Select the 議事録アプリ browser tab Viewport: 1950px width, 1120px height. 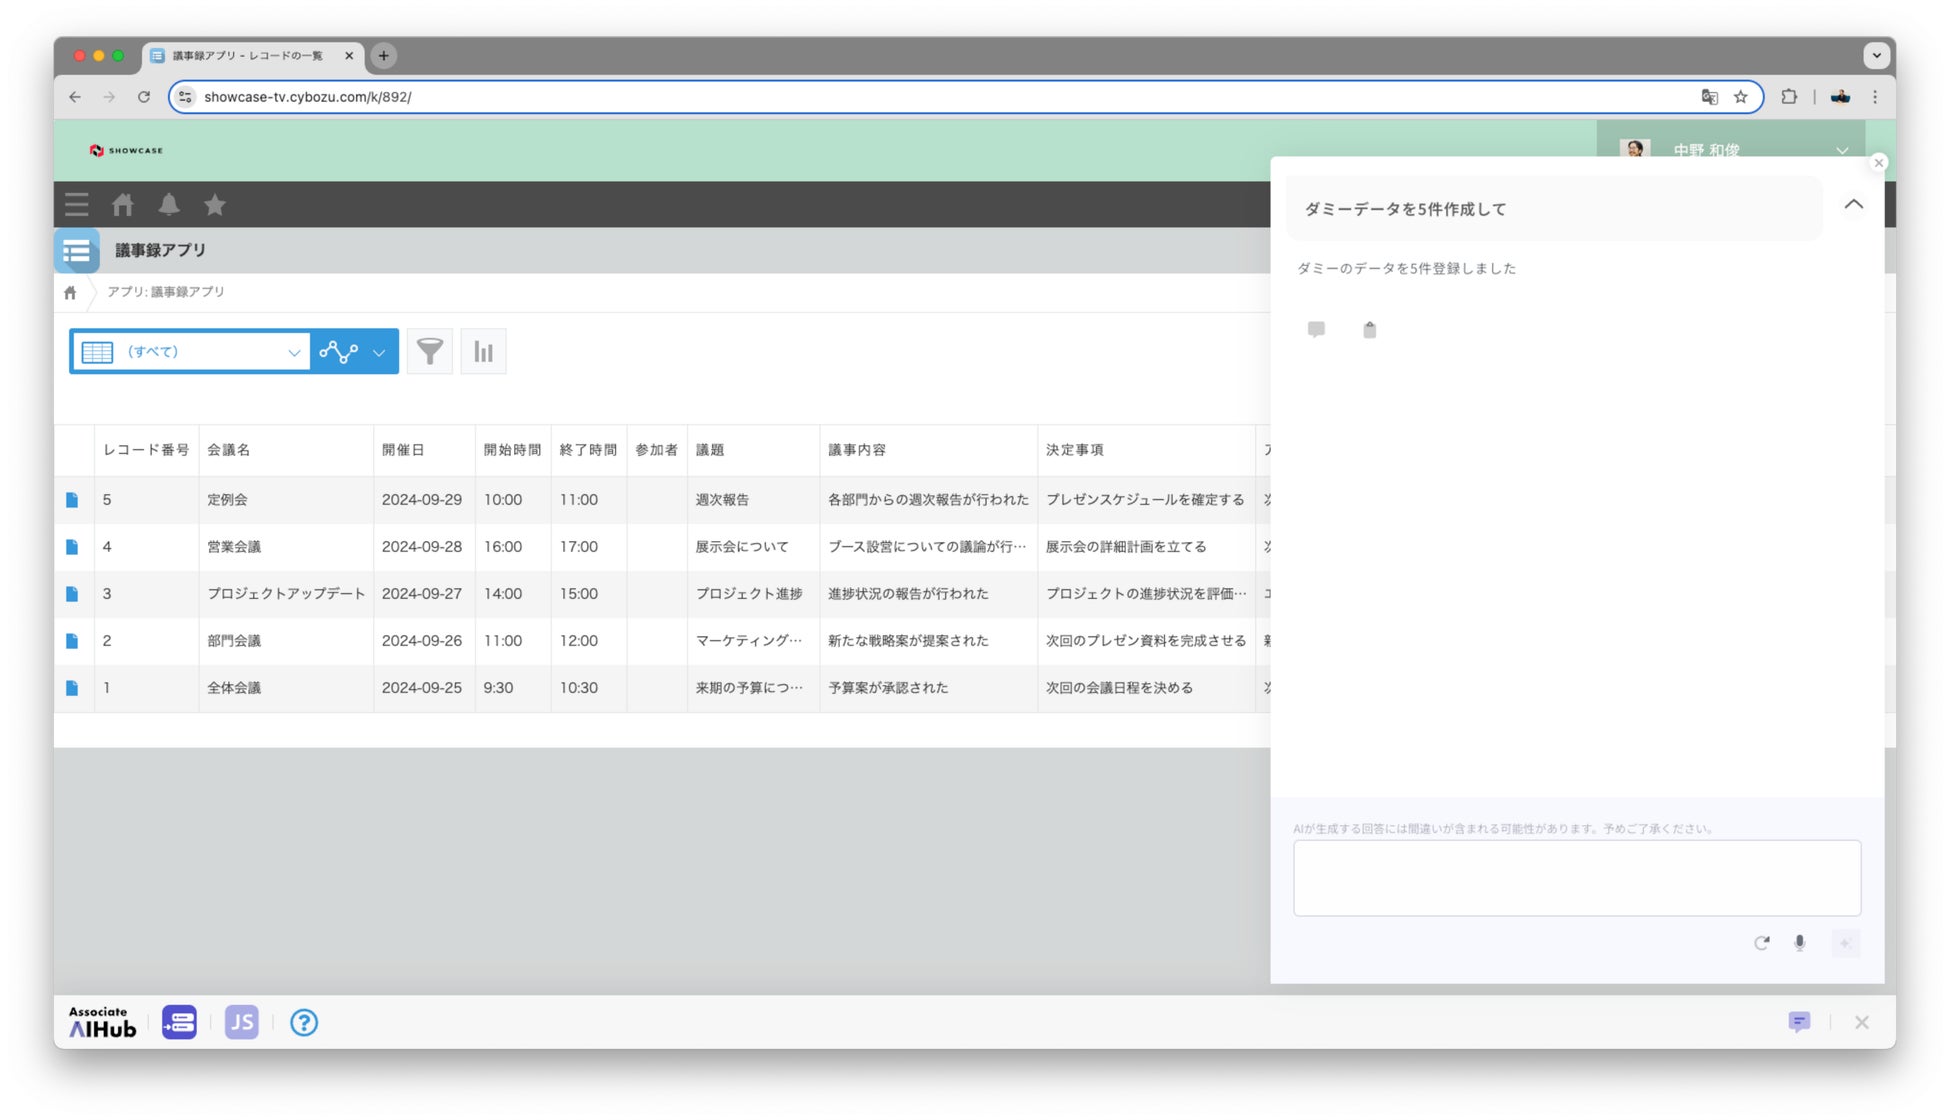(x=248, y=56)
